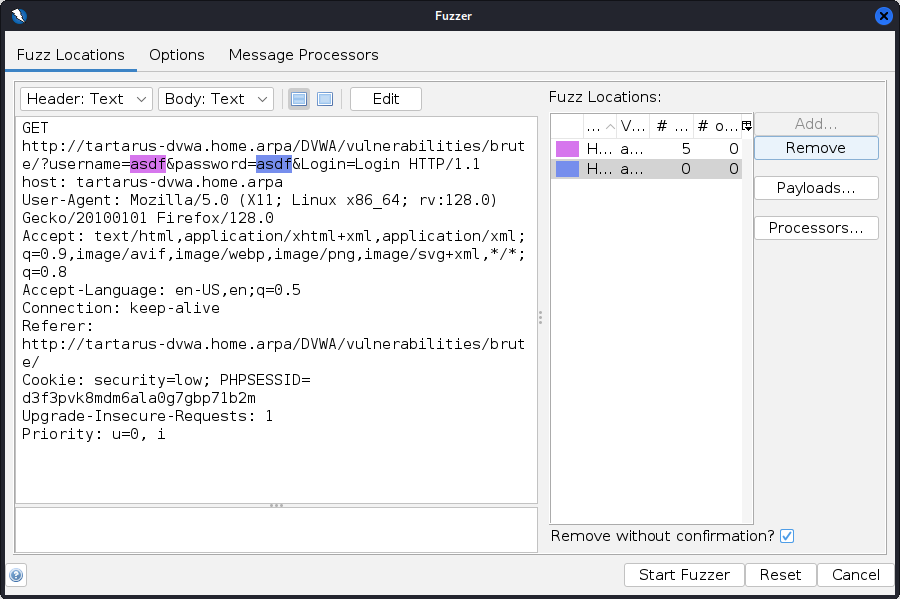This screenshot has height=599, width=900.
Task: Switch to the Message Processors tab
Action: [303, 55]
